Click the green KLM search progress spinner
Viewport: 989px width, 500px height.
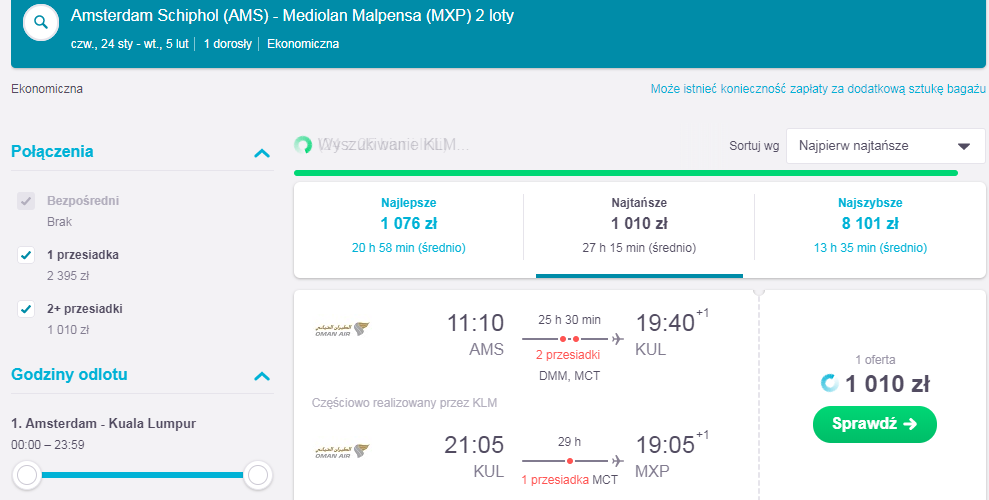303,145
